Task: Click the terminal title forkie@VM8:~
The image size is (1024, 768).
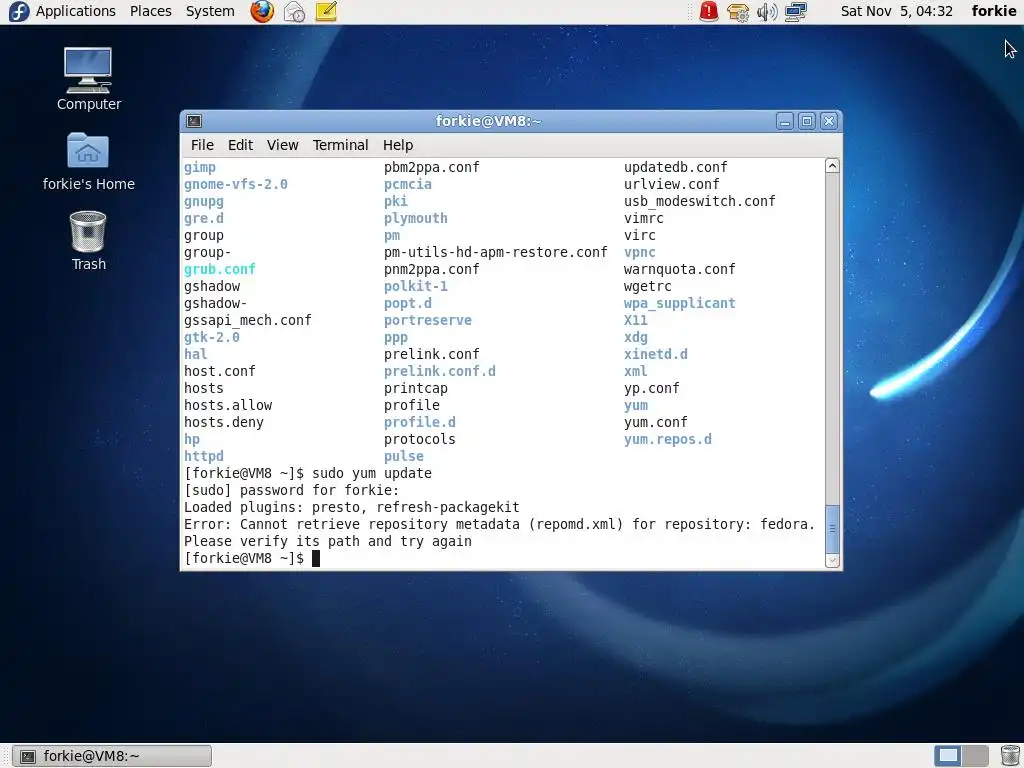Action: tap(488, 121)
